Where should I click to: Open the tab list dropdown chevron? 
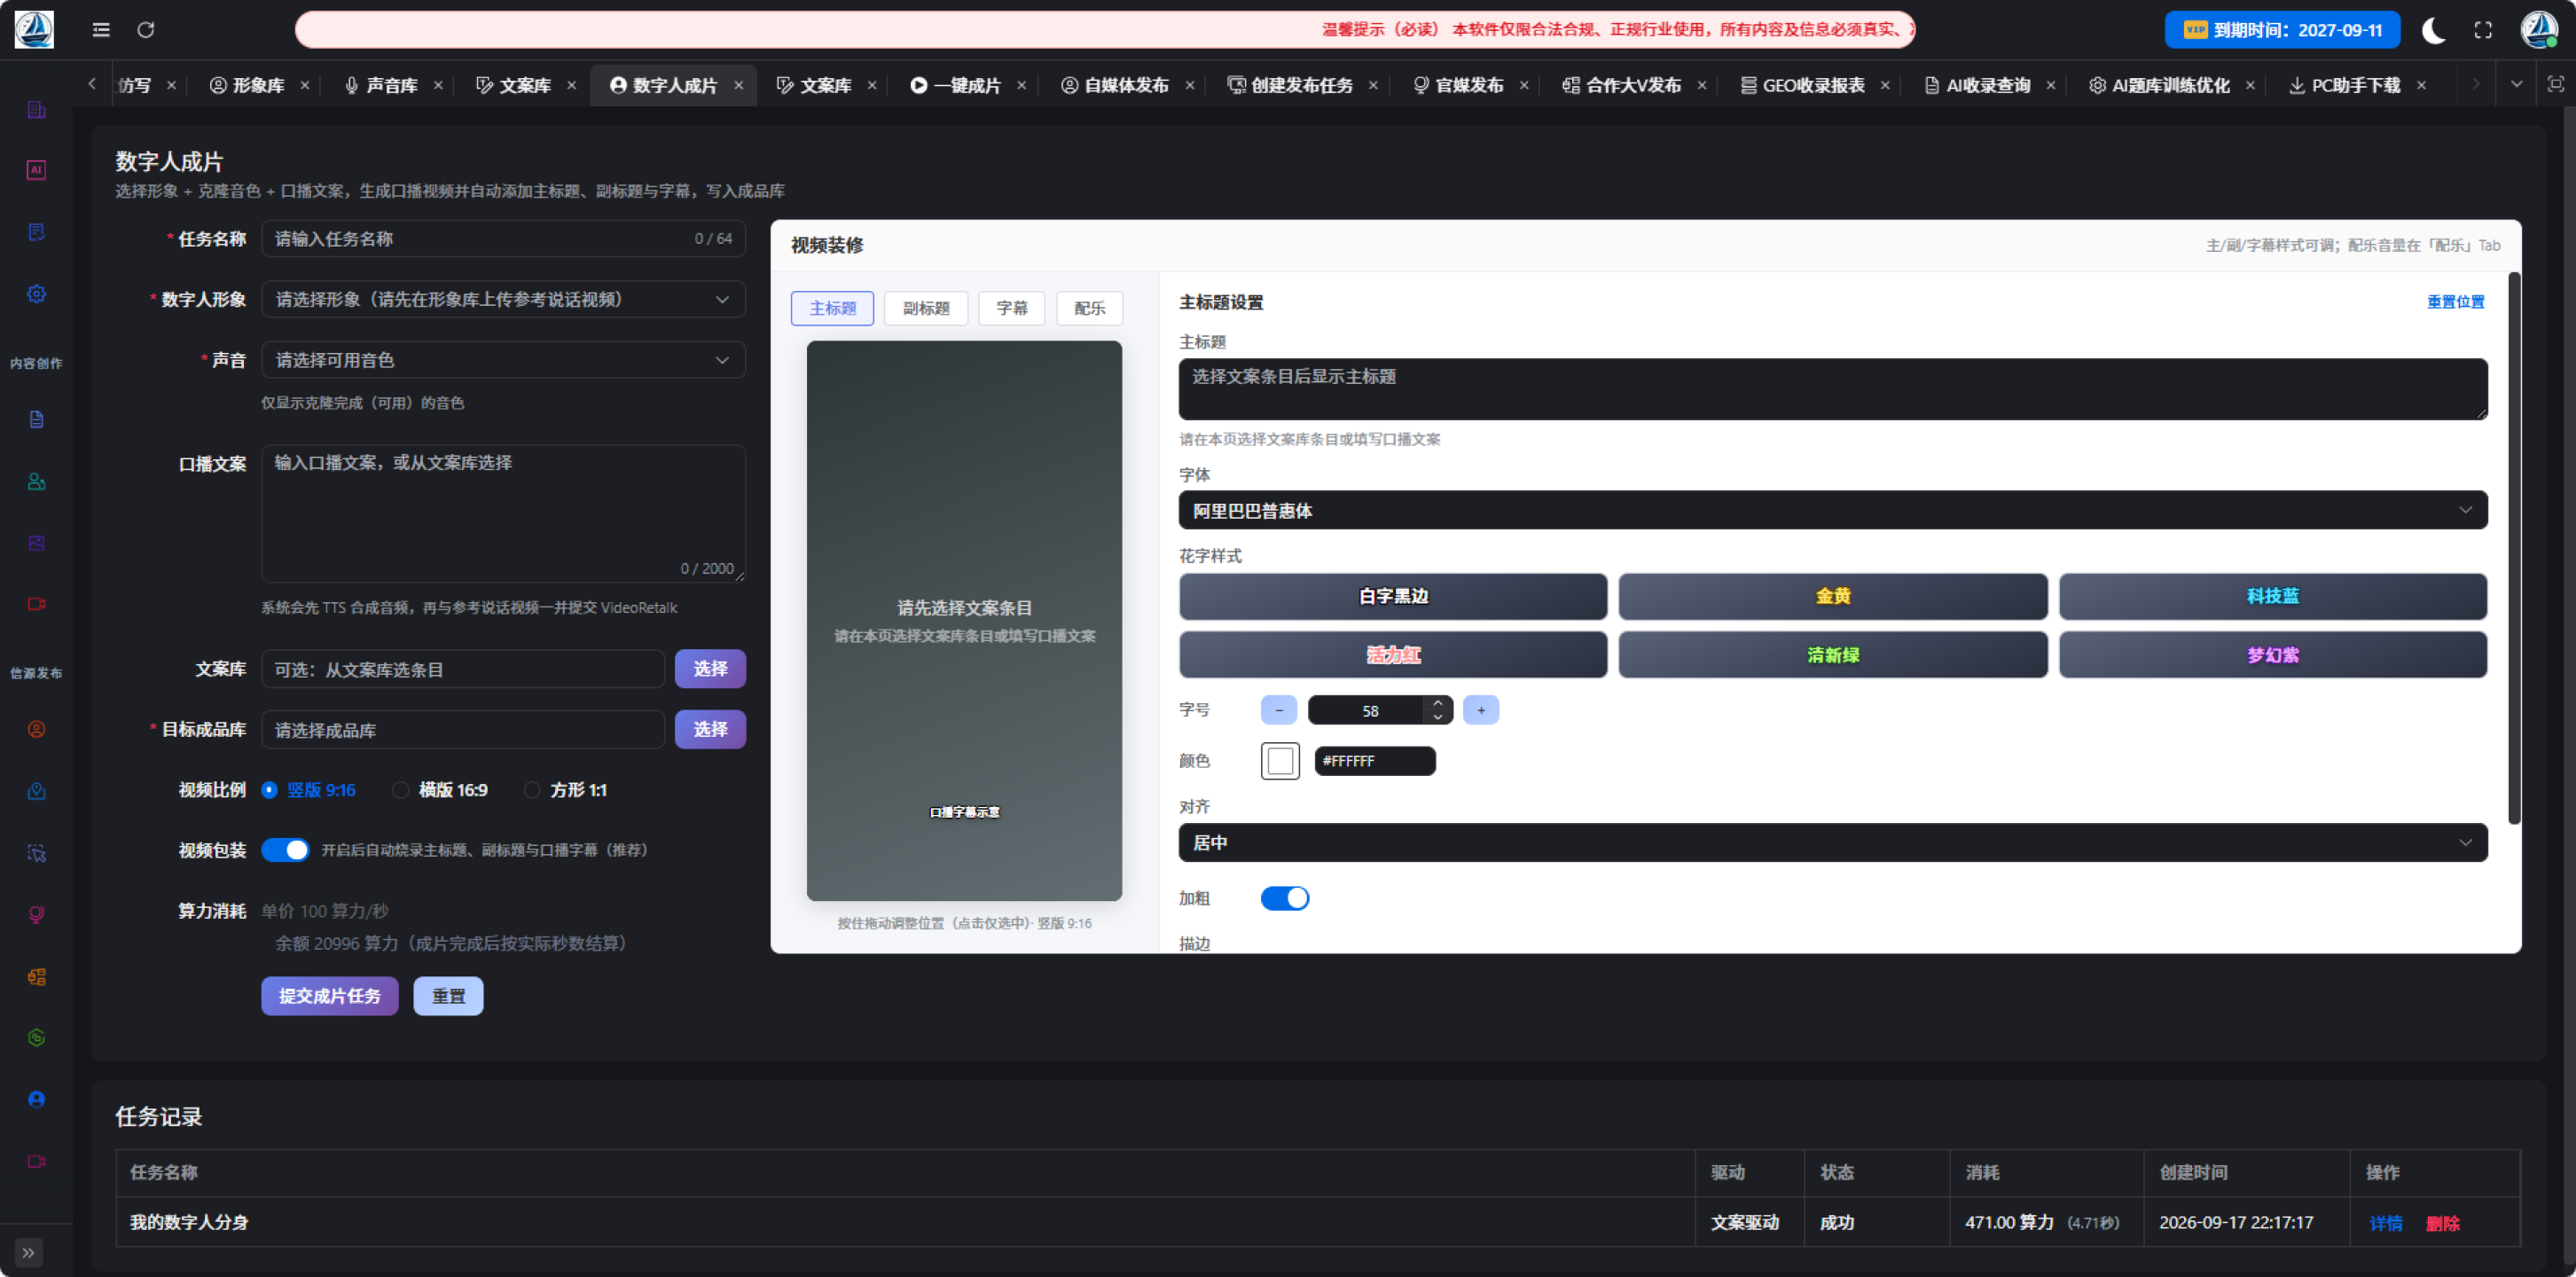(x=2516, y=84)
